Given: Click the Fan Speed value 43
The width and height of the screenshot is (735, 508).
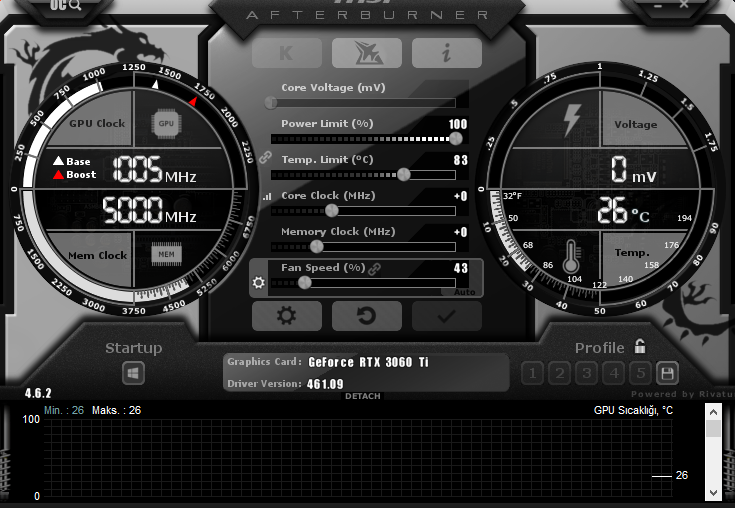Looking at the screenshot, I should point(460,268).
